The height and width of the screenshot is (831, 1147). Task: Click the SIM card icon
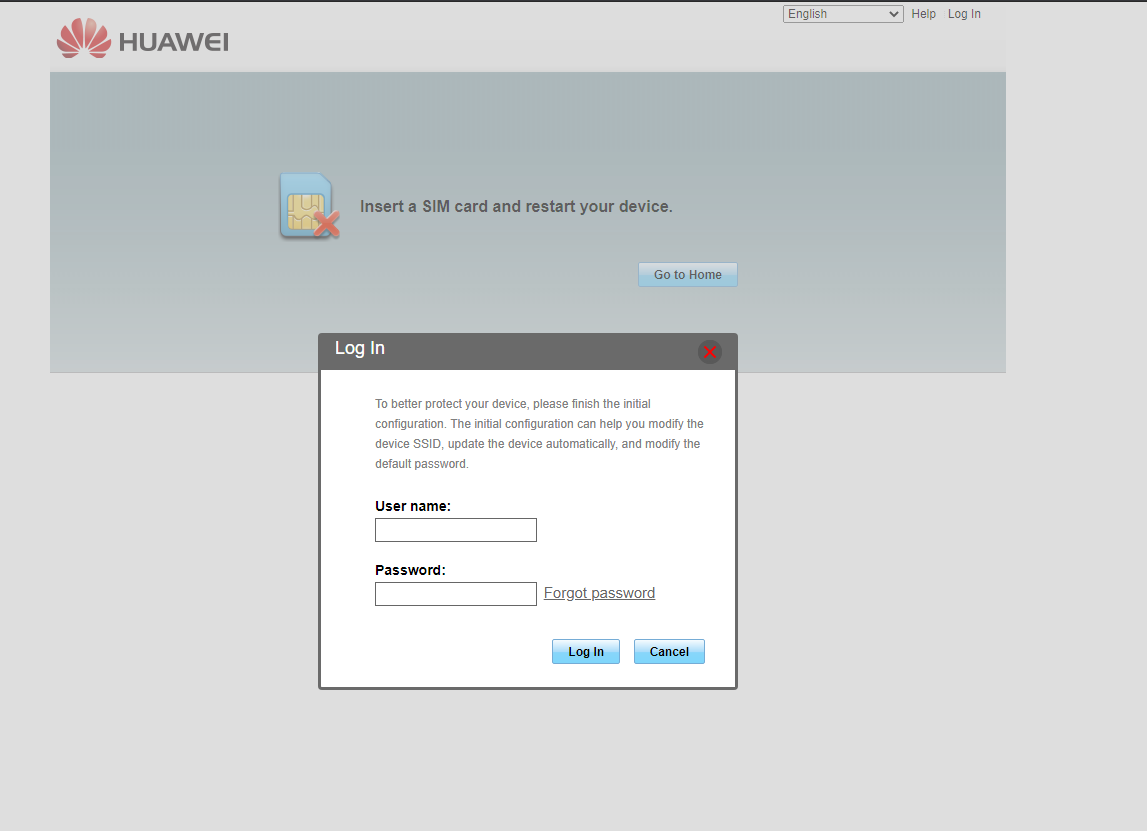pos(304,204)
